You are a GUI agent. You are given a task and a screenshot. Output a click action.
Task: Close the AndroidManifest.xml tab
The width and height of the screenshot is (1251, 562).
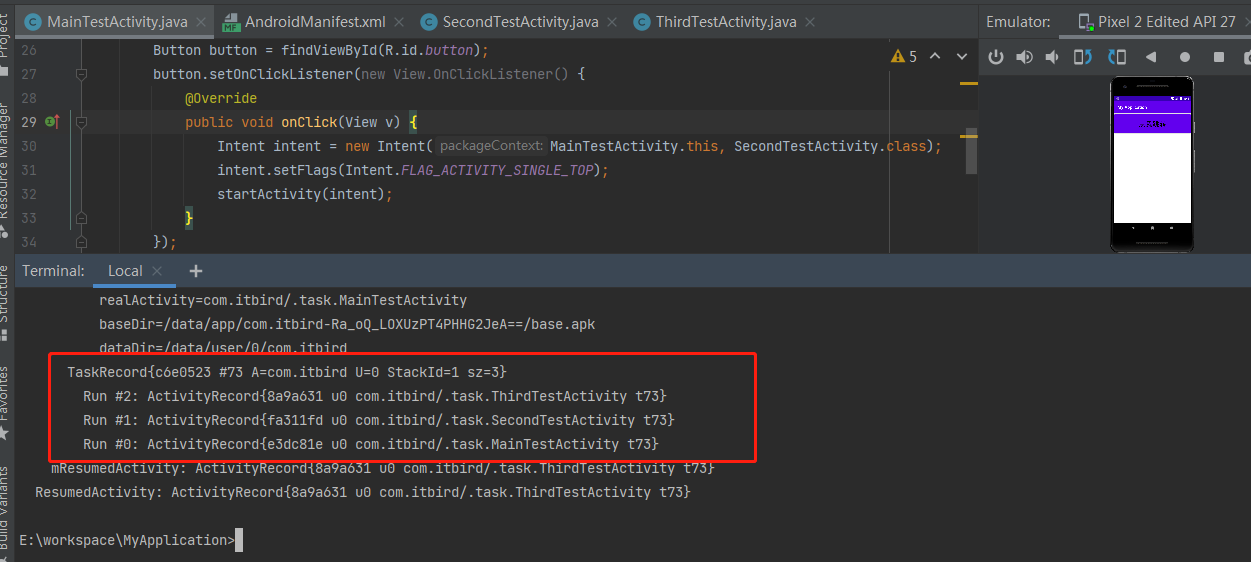pos(397,22)
